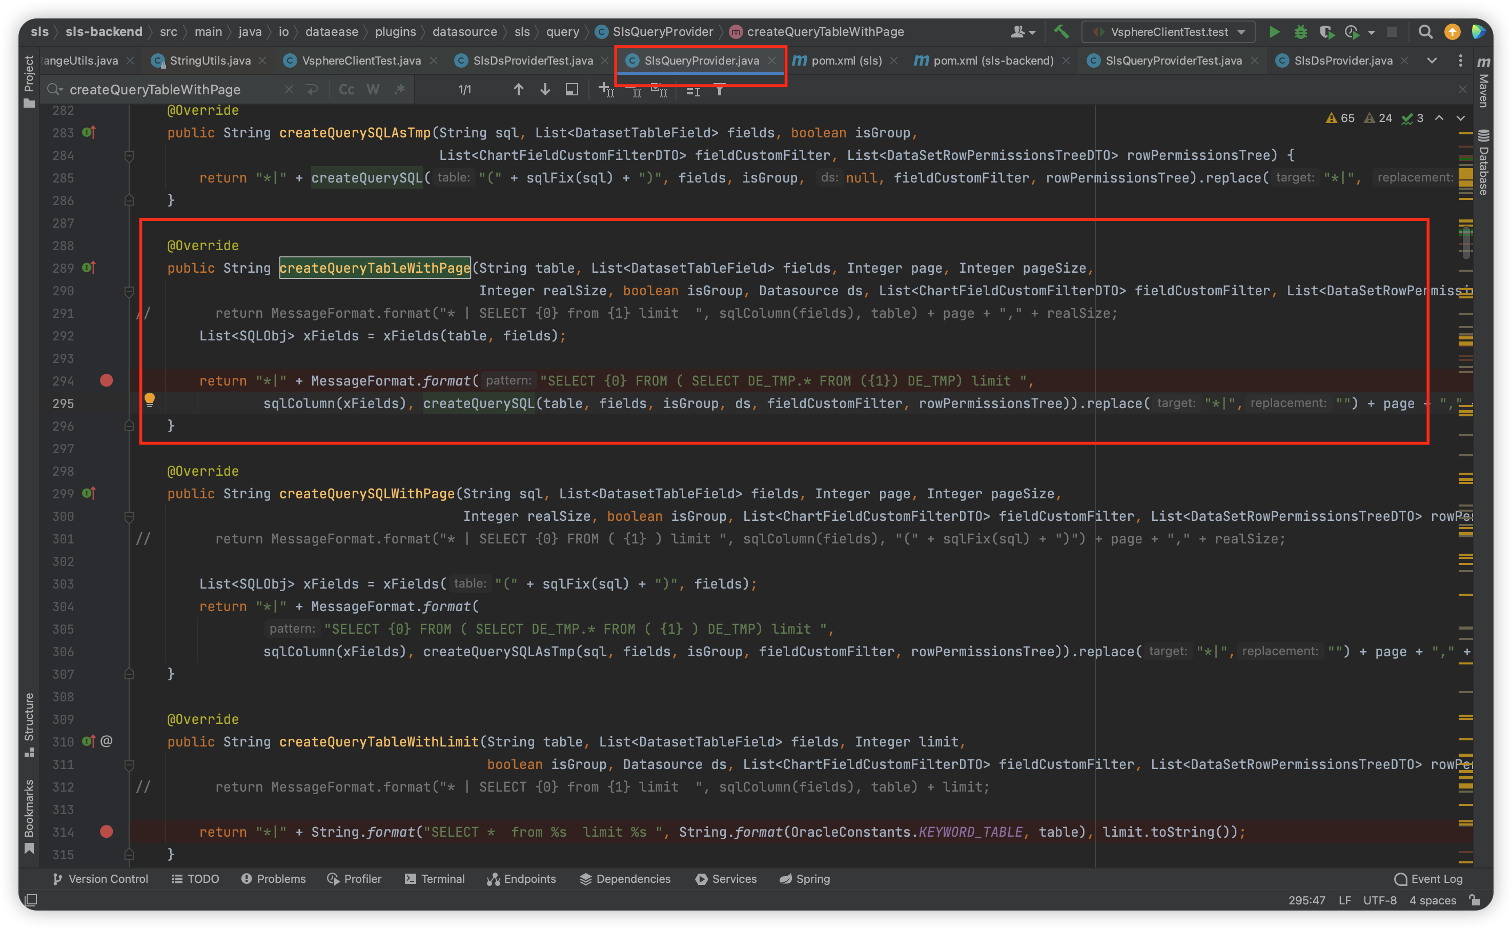Launch the profiler run icon
1512x929 pixels.
1352,32
